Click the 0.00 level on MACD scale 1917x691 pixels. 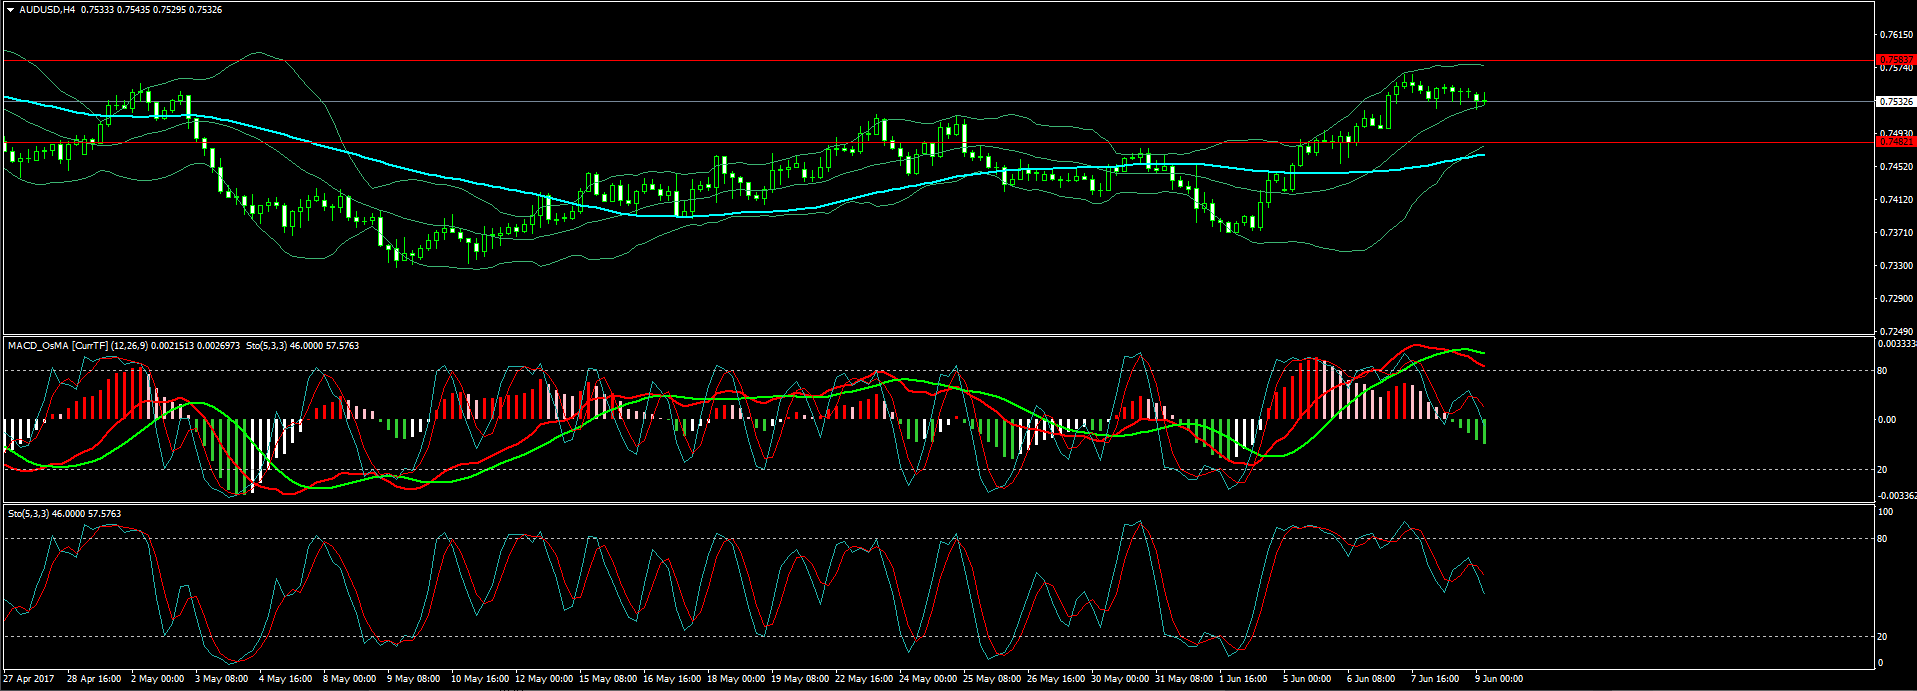click(x=1886, y=420)
